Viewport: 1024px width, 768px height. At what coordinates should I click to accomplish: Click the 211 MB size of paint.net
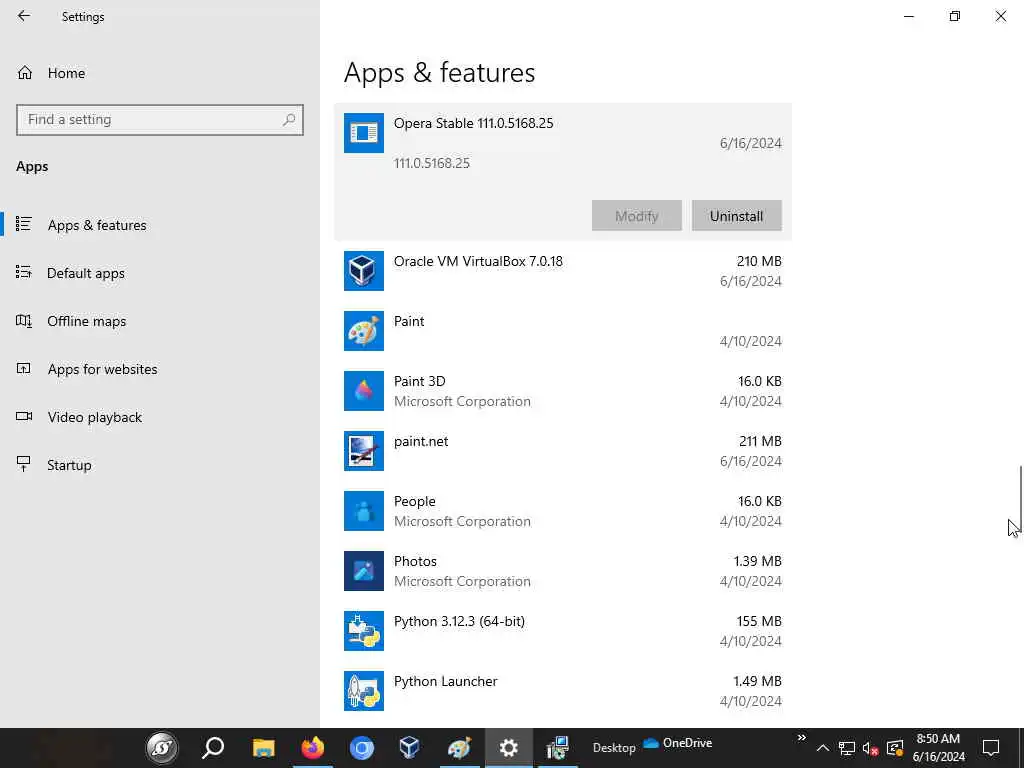point(760,441)
